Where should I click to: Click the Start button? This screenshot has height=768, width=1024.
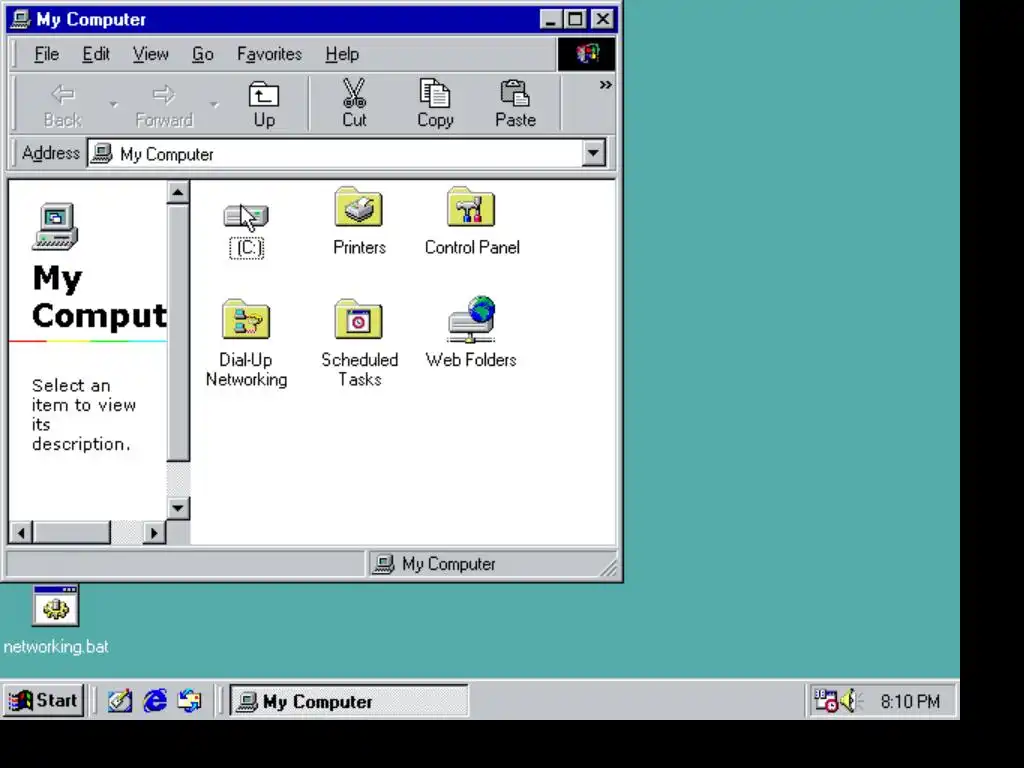pyautogui.click(x=43, y=701)
